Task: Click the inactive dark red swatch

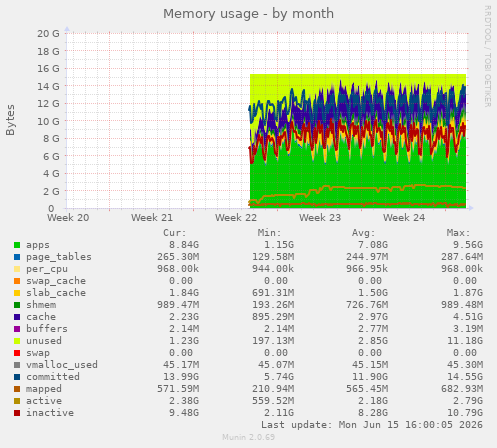Action: pos(17,413)
